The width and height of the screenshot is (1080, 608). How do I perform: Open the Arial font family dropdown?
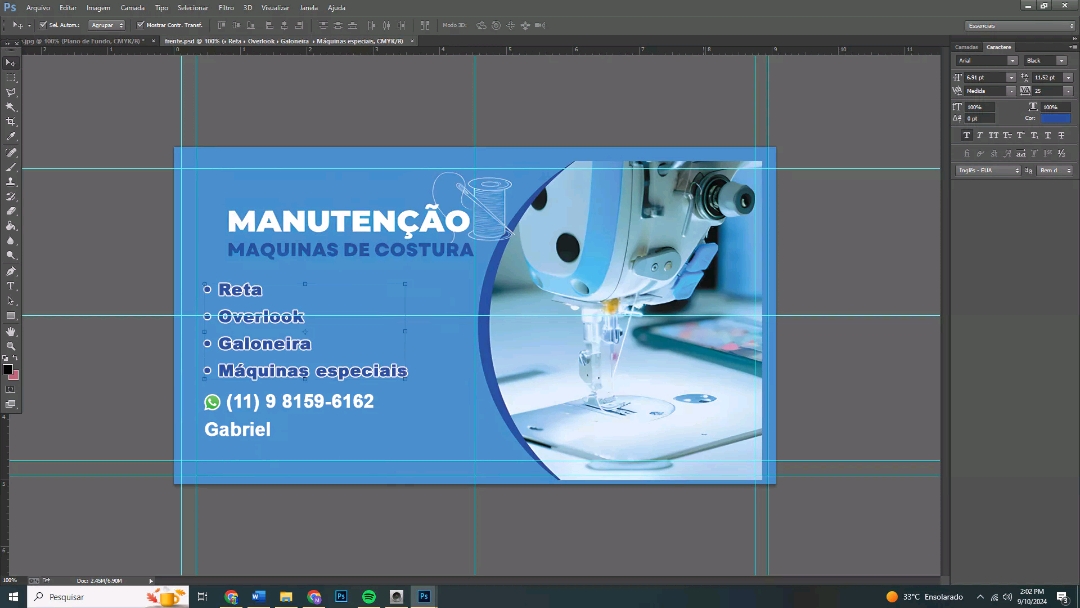[986, 61]
